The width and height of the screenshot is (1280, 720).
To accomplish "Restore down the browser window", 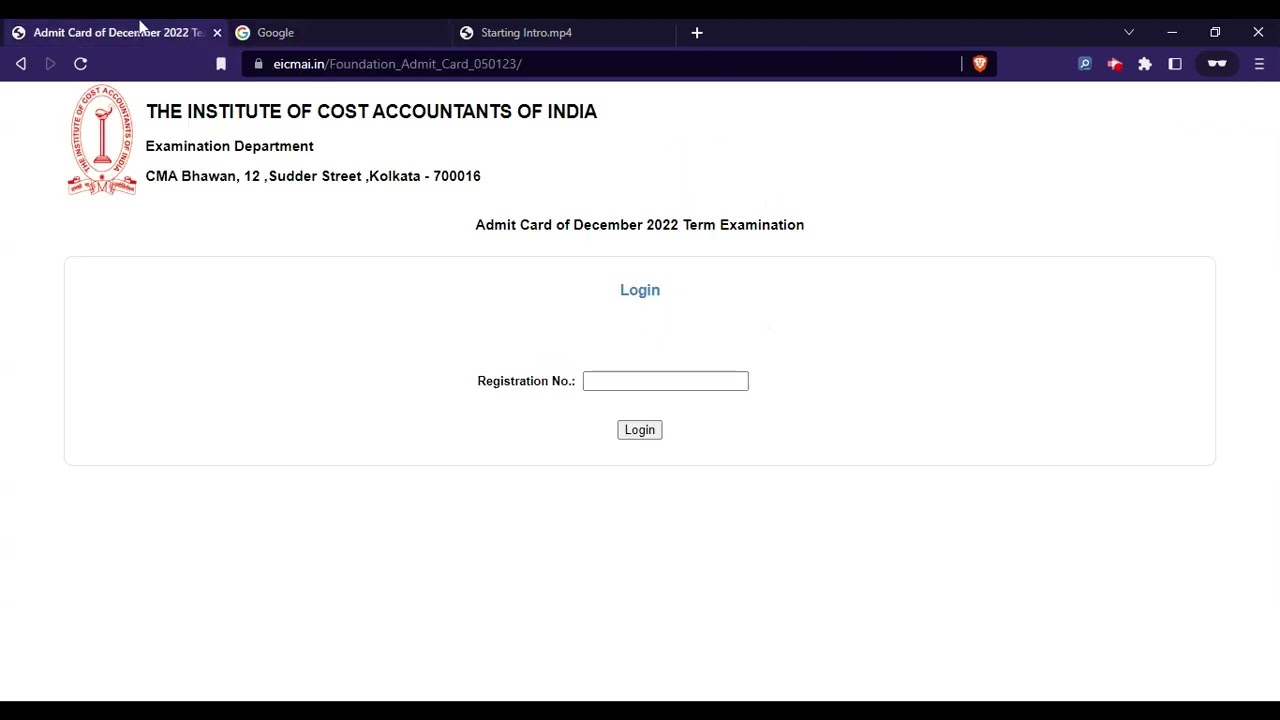I will (x=1215, y=33).
